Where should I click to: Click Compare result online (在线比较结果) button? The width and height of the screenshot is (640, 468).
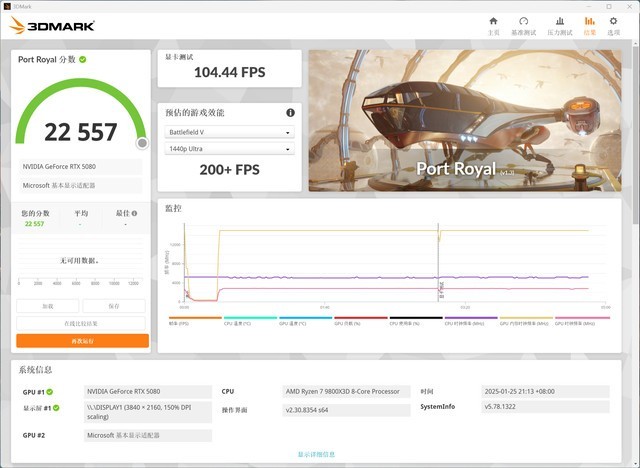coord(81,324)
